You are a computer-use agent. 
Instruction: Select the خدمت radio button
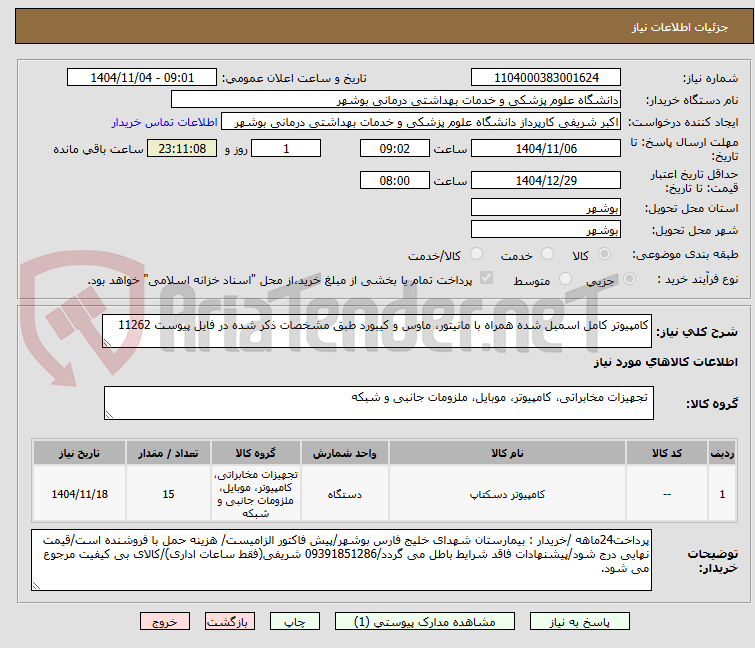click(547, 254)
